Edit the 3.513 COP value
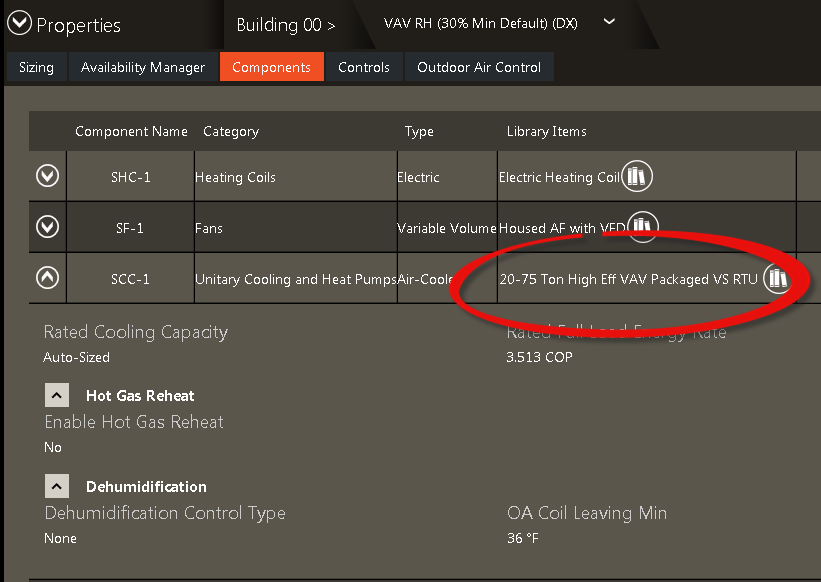821x582 pixels. click(x=540, y=357)
